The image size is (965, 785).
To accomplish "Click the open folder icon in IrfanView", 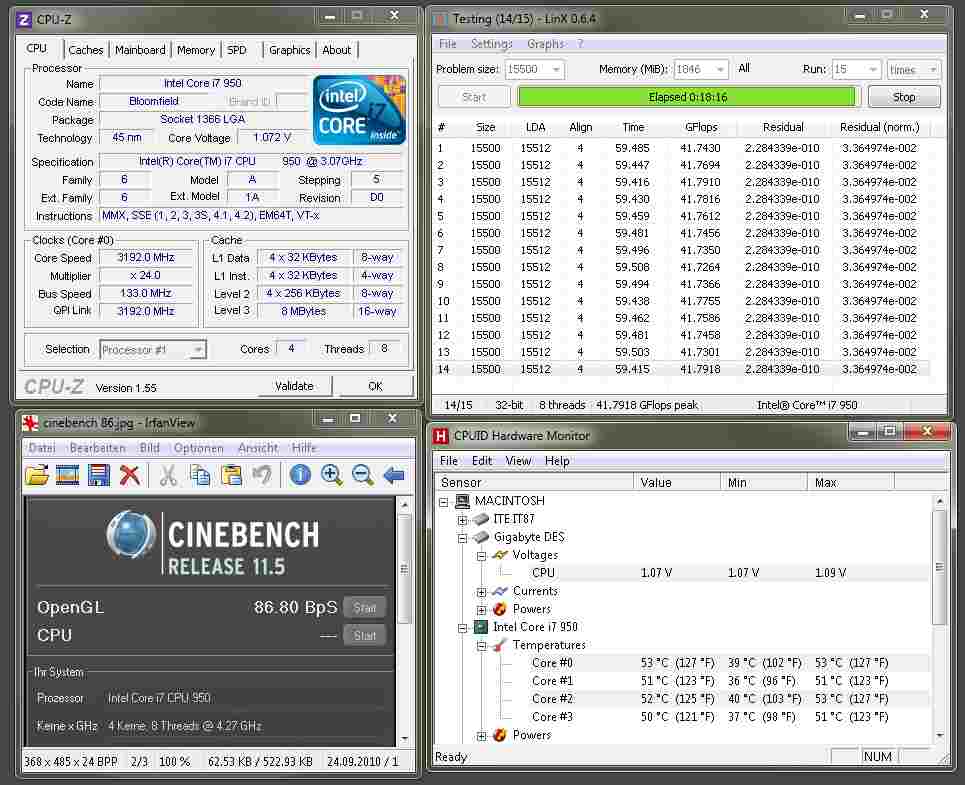I will click(x=37, y=475).
